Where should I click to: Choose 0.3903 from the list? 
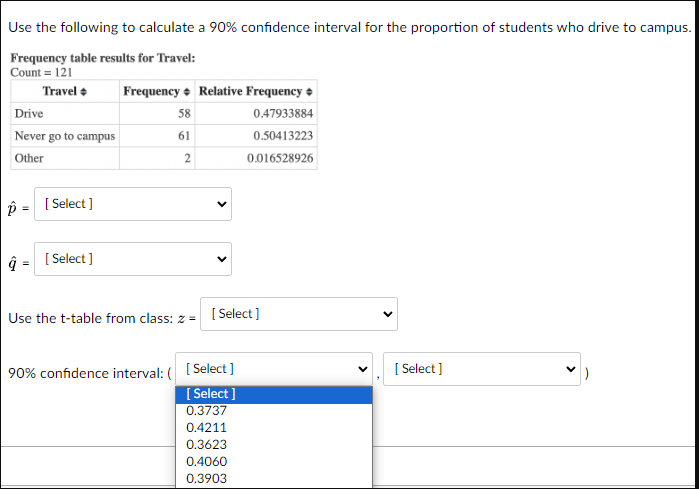207,479
